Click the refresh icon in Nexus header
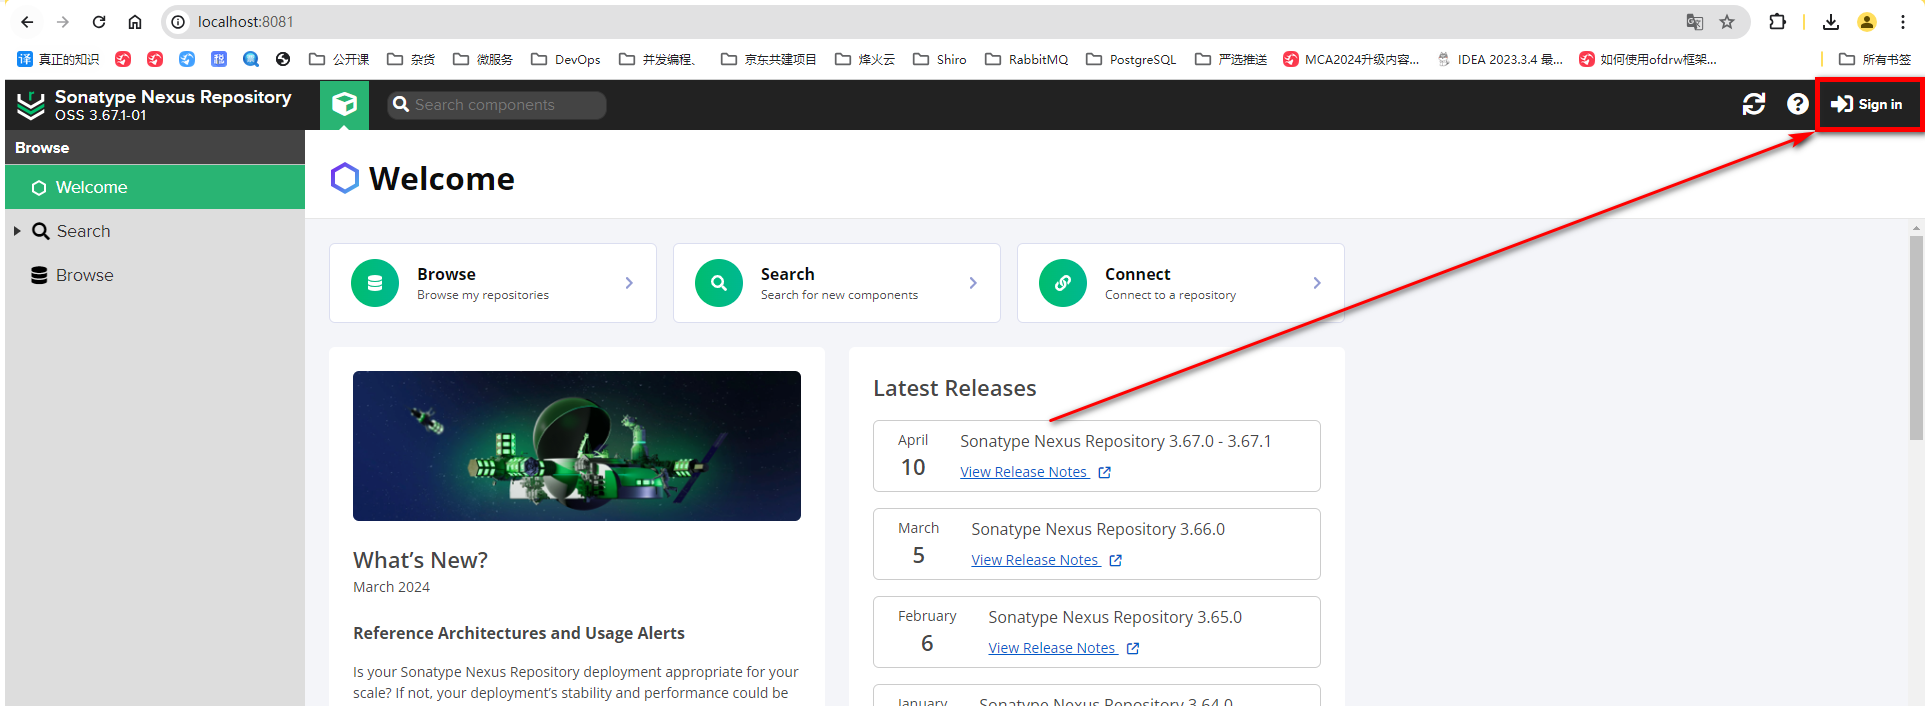Image resolution: width=1925 pixels, height=706 pixels. 1753,104
